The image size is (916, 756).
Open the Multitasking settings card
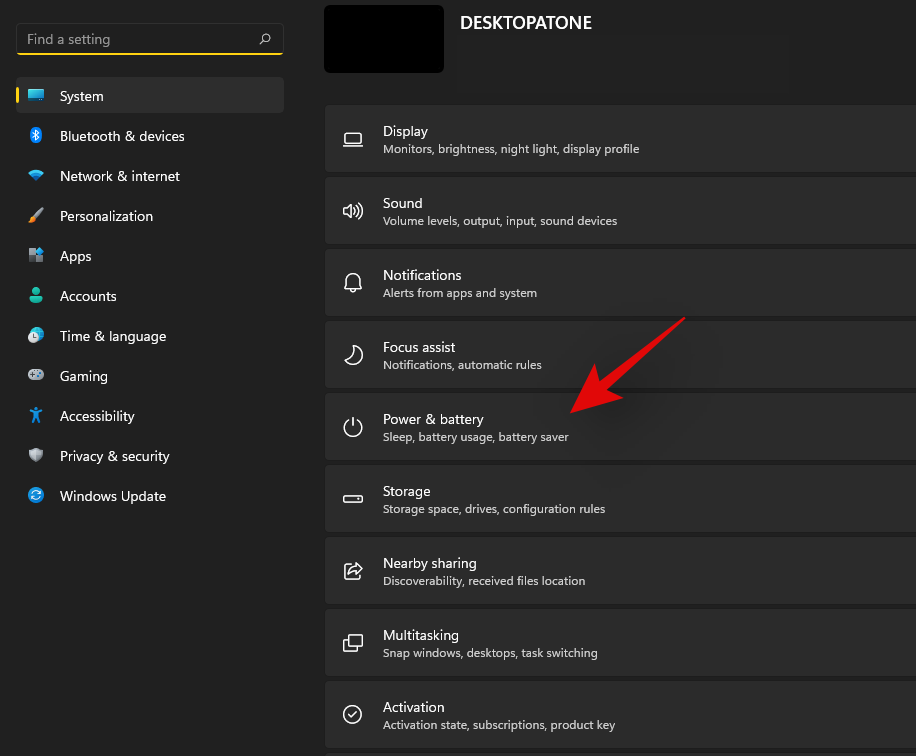tap(620, 643)
